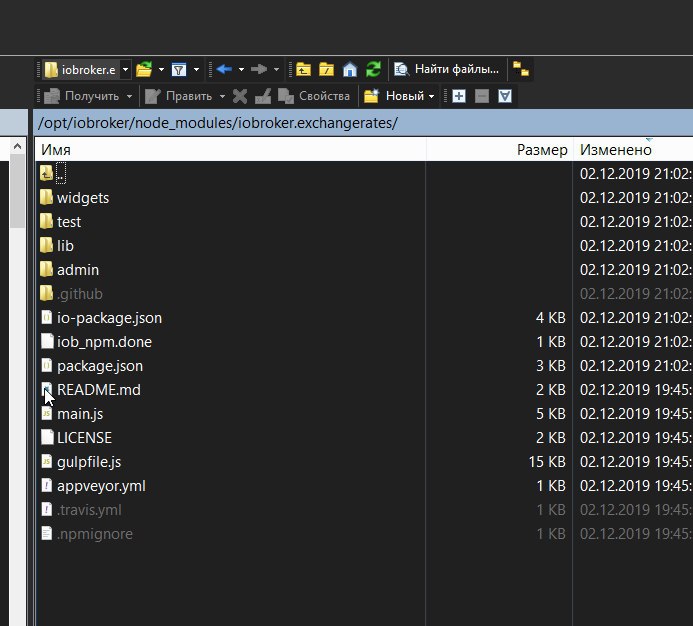Image resolution: width=693 pixels, height=626 pixels.
Task: Go to parent directory icon
Action: point(304,69)
